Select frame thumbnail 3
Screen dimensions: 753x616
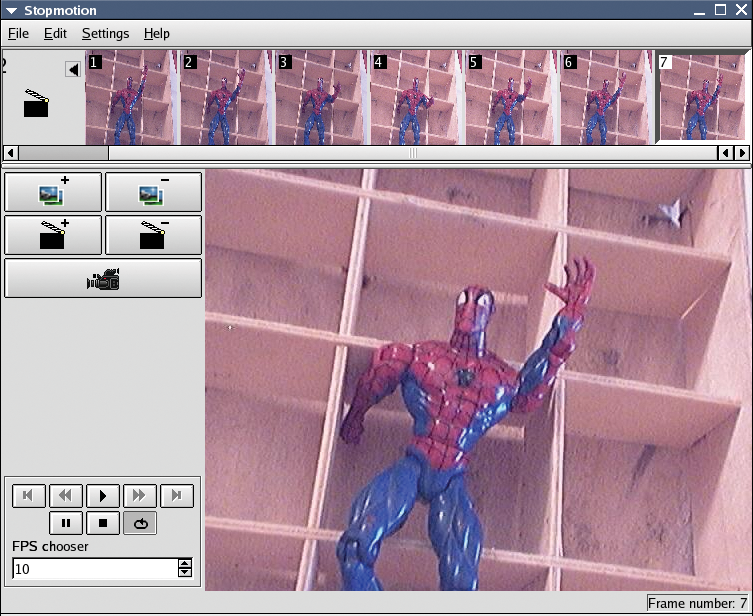point(319,97)
